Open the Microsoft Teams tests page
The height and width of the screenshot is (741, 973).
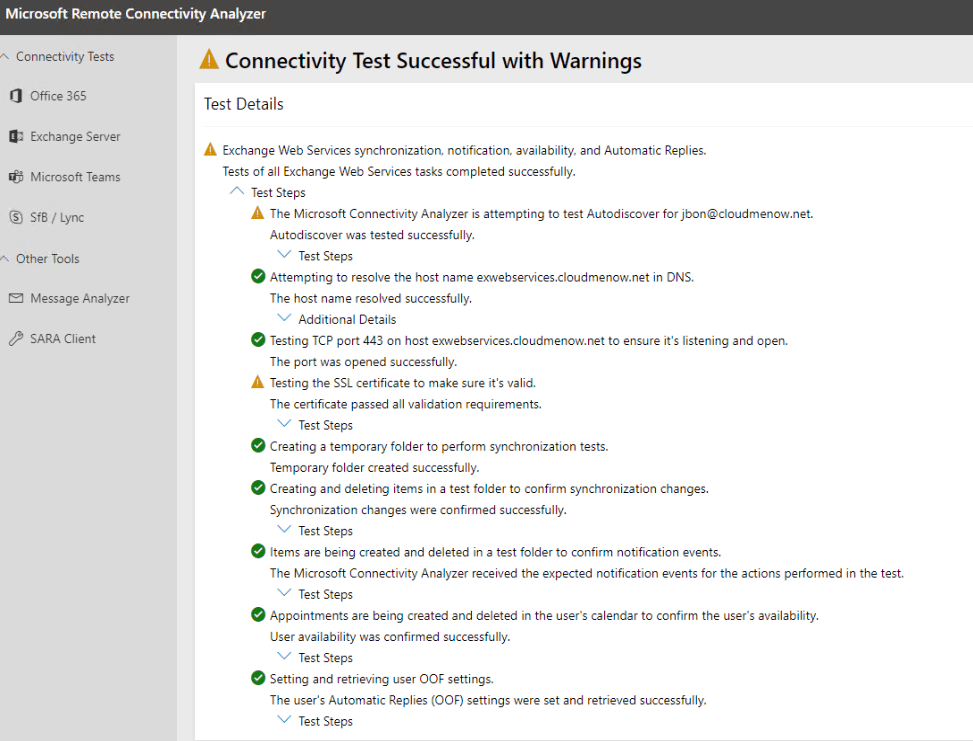75,177
